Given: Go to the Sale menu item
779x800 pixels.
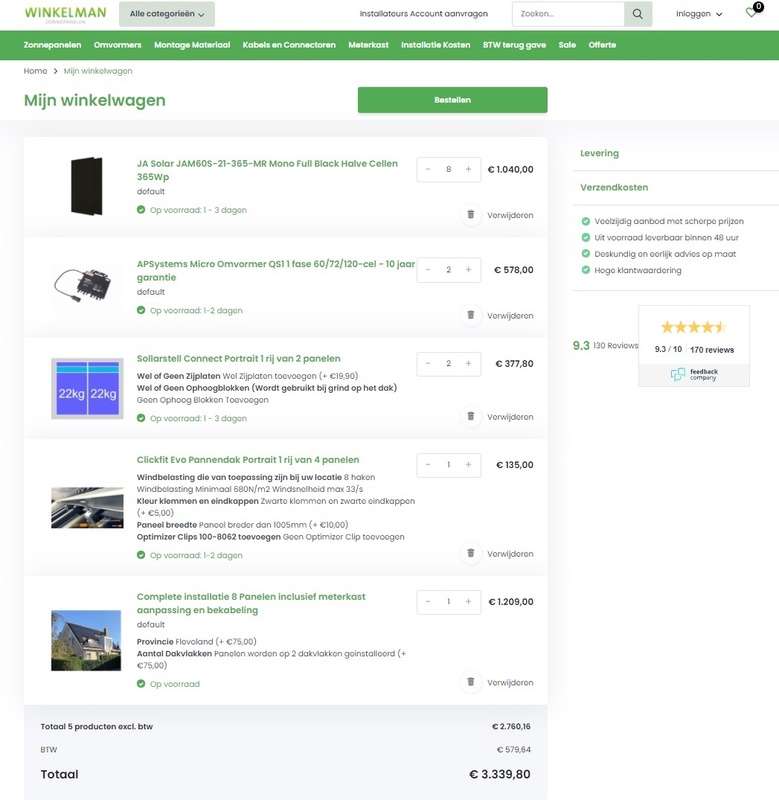Looking at the screenshot, I should pos(567,45).
